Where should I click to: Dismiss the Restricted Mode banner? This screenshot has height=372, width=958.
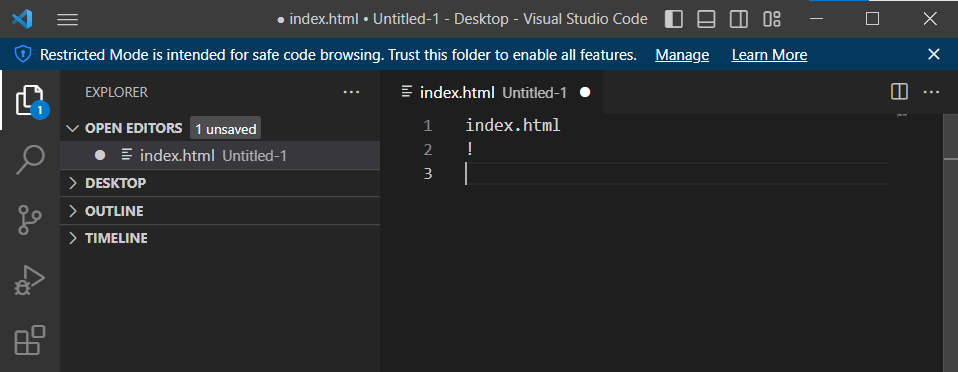click(934, 54)
